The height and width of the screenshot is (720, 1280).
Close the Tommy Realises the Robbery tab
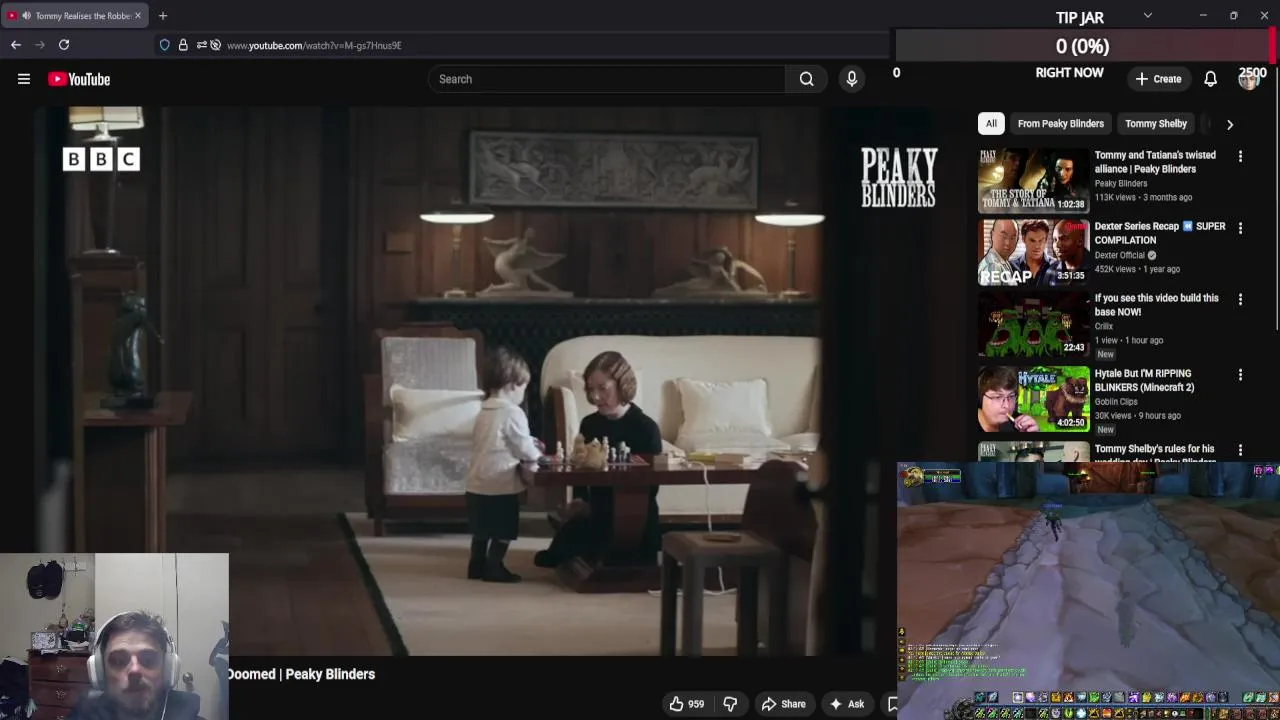pyautogui.click(x=138, y=16)
